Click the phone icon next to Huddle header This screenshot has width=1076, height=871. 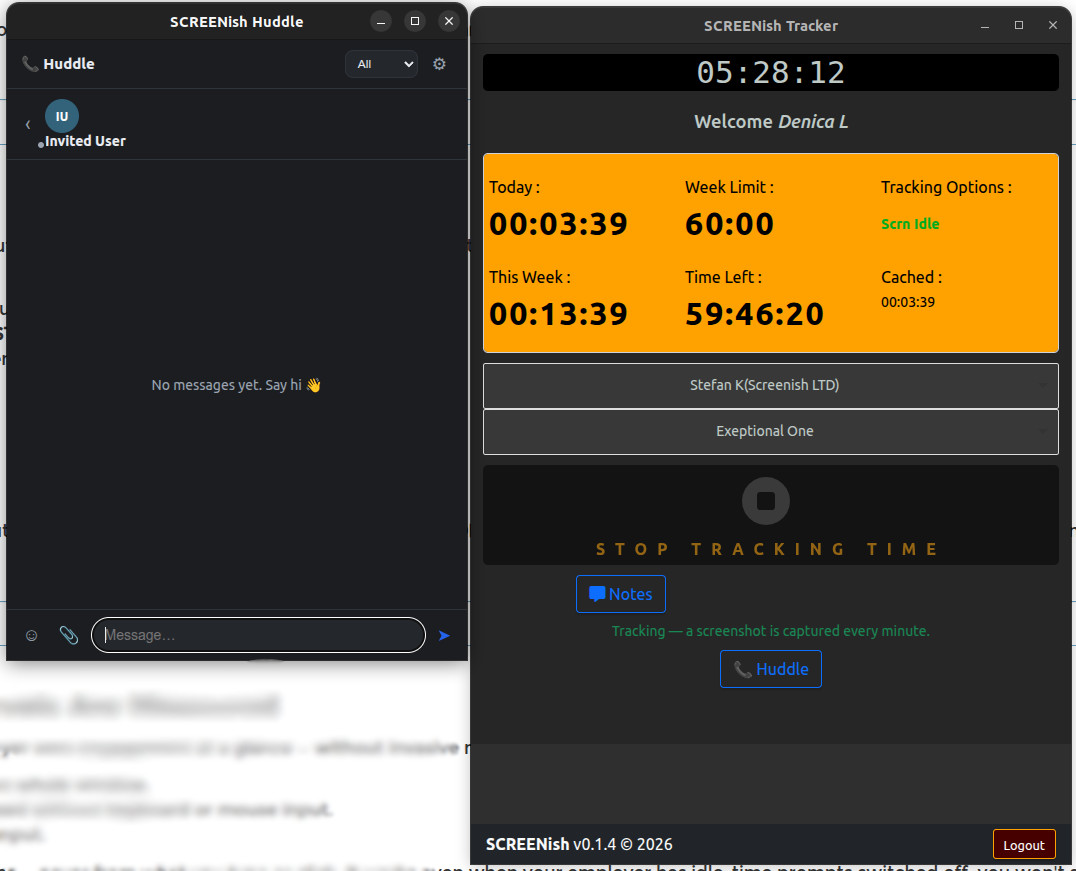(x=30, y=64)
